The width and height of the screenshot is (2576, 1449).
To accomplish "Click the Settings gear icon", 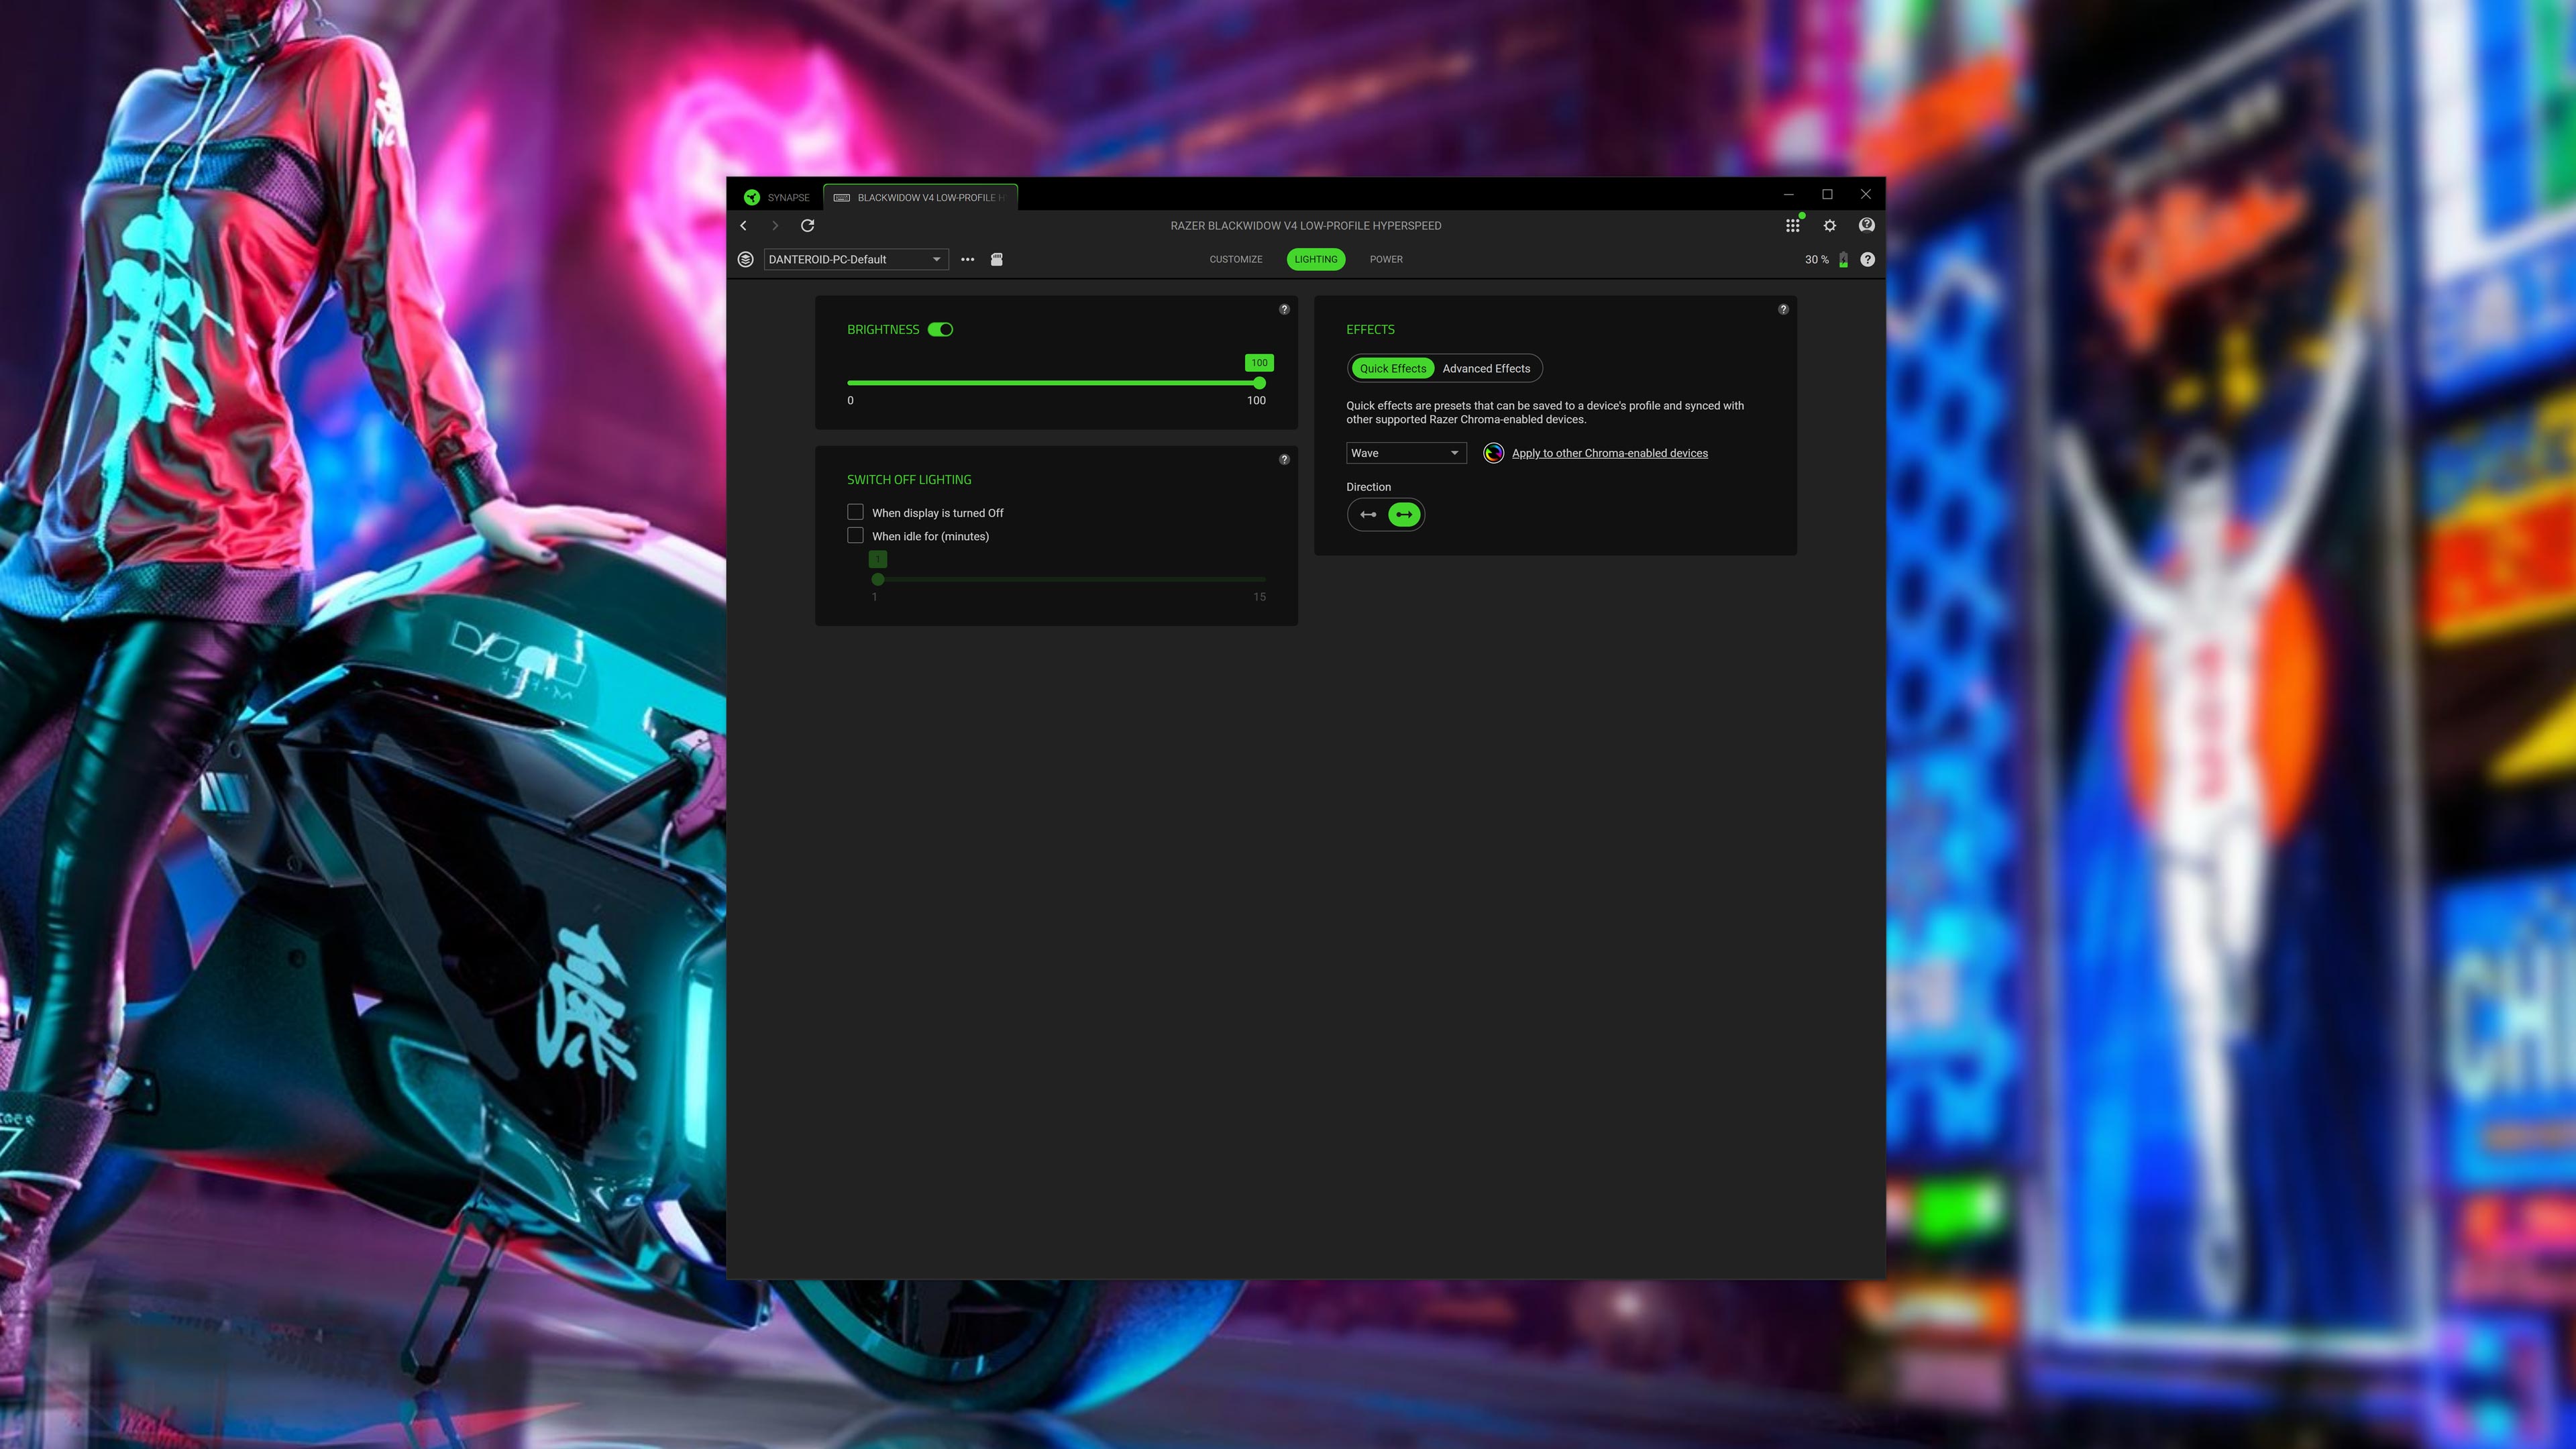I will tap(1829, 225).
